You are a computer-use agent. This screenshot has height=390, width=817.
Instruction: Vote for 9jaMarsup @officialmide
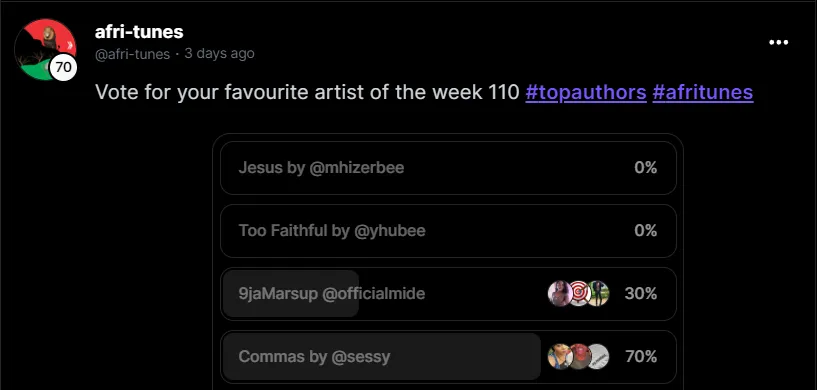pos(448,294)
